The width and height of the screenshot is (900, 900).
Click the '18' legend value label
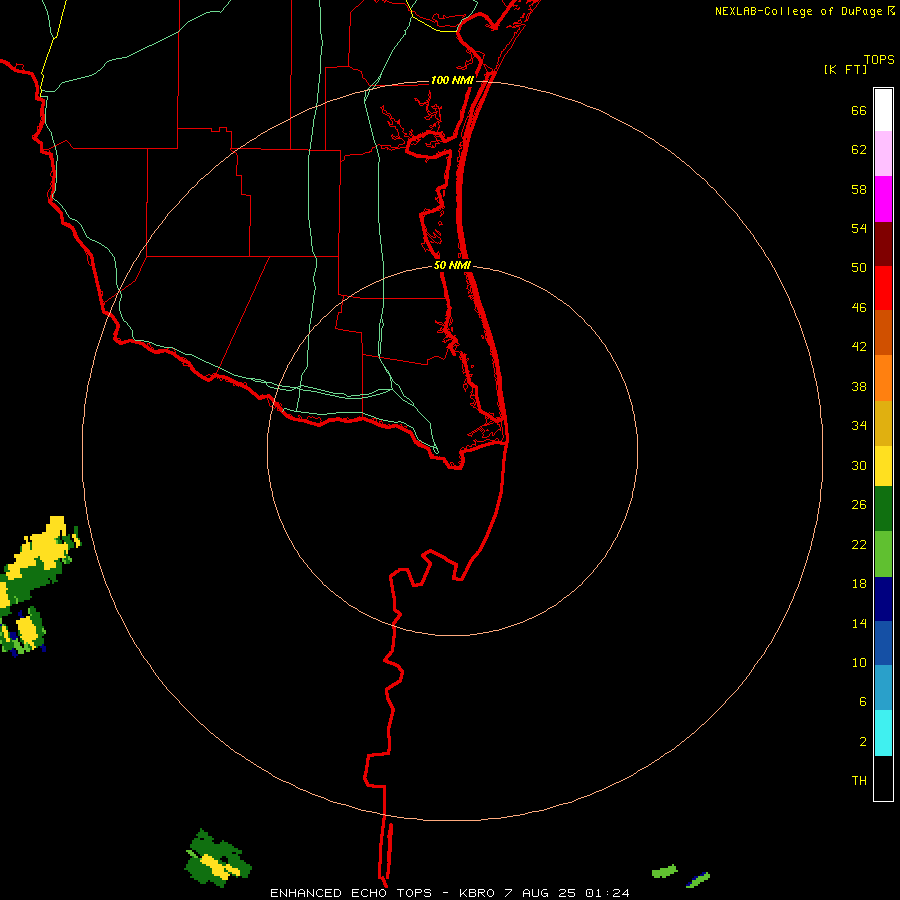pyautogui.click(x=859, y=584)
